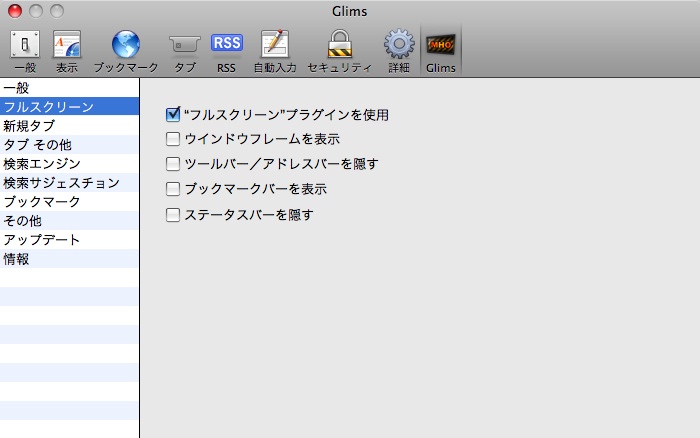Viewport: 700px width, 438px height.
Task: Uncheck "フルスクリーン"プラグインを使用 checkbox
Action: (173, 114)
